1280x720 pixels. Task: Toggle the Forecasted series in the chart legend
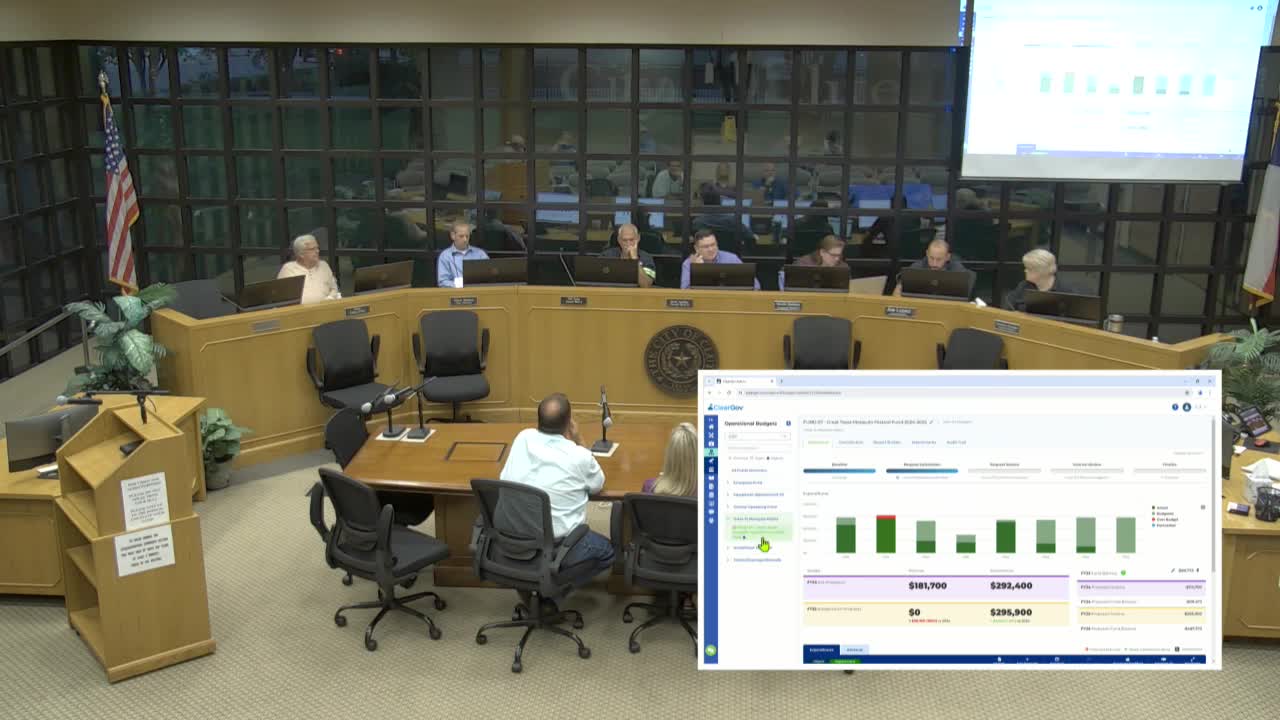pos(1165,525)
